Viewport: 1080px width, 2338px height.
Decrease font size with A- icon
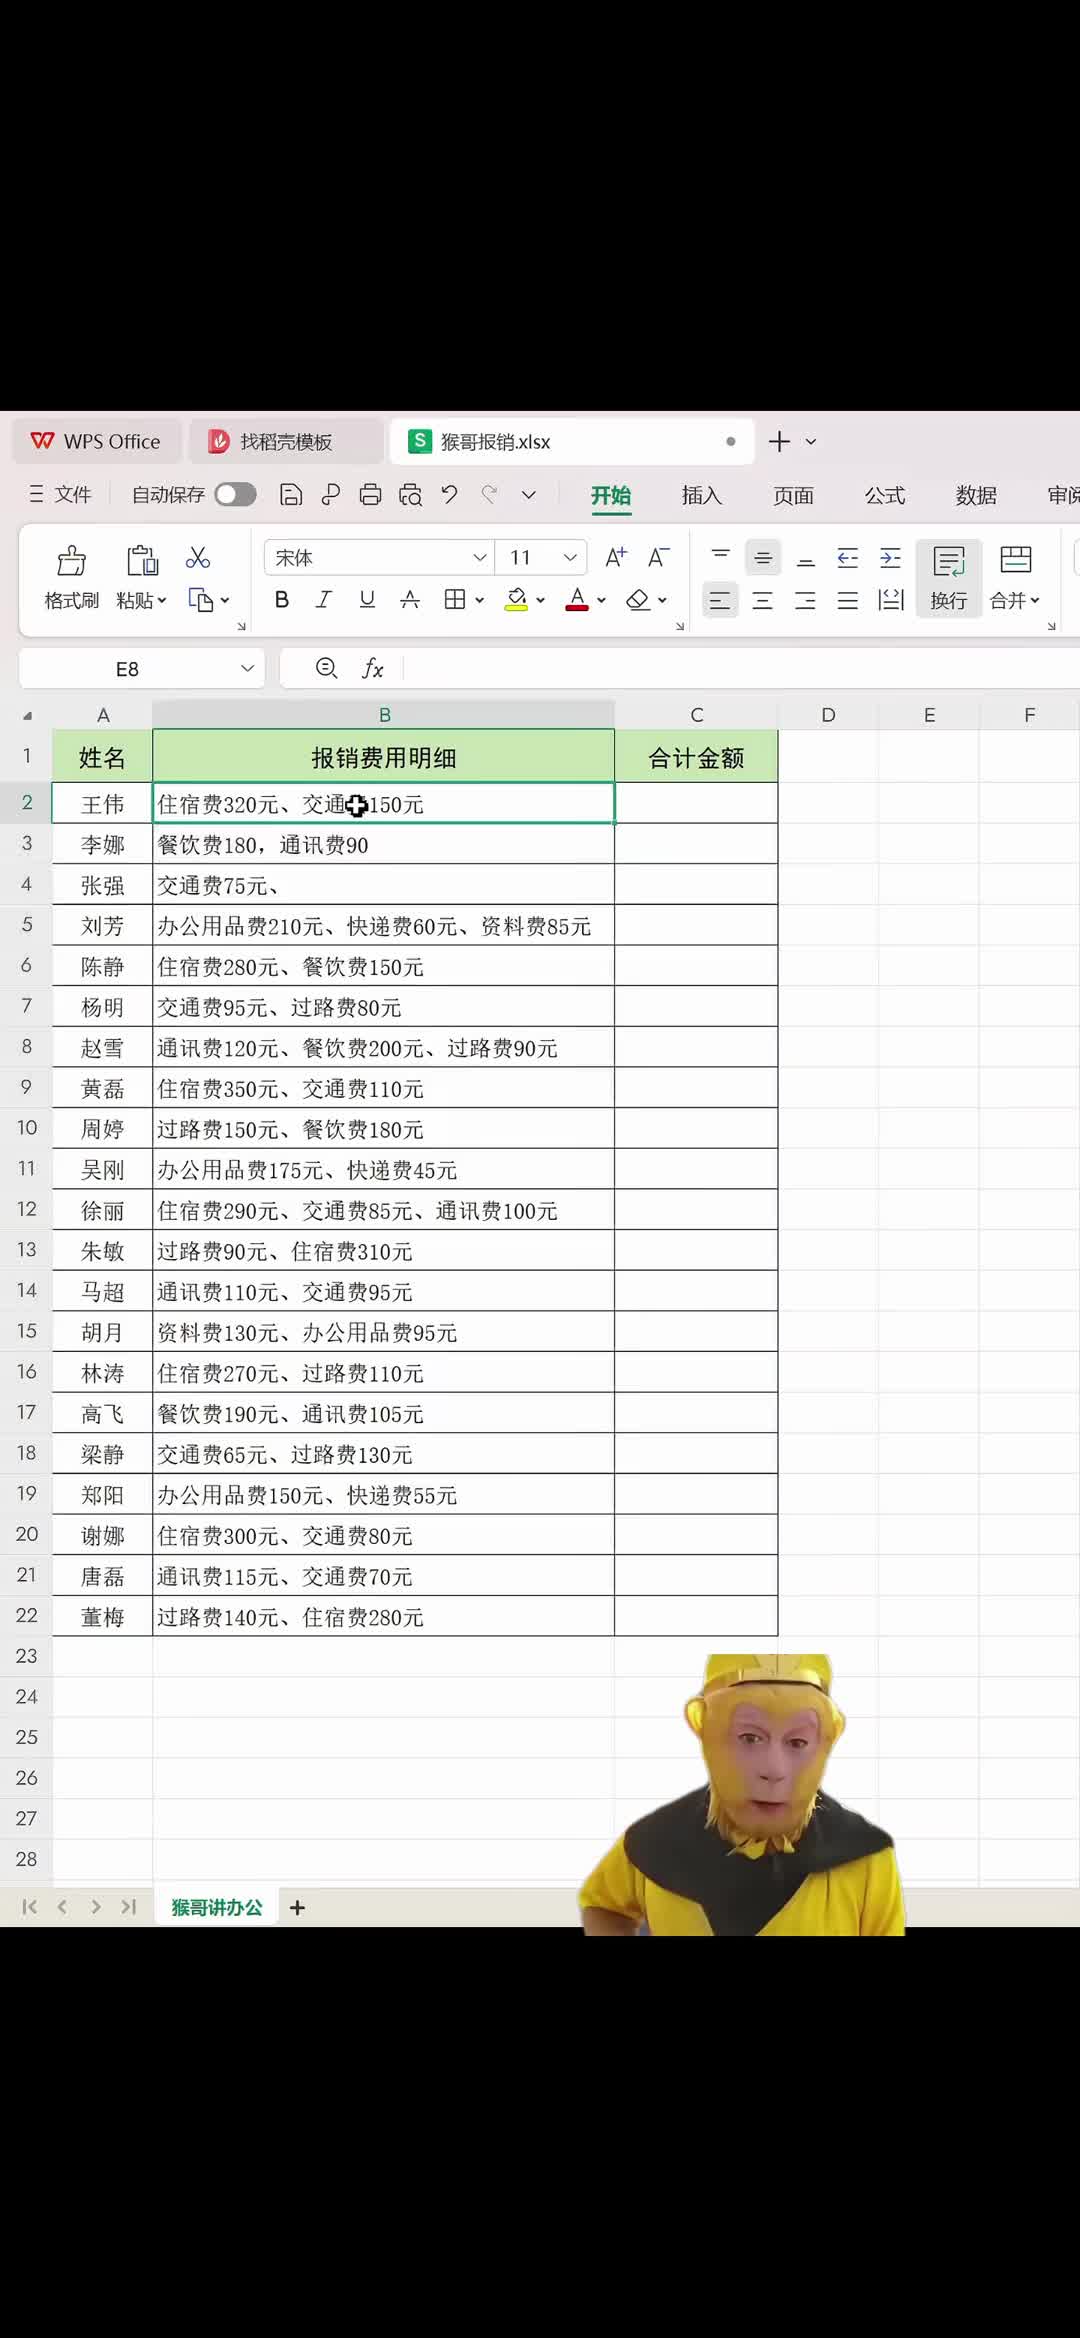(658, 557)
